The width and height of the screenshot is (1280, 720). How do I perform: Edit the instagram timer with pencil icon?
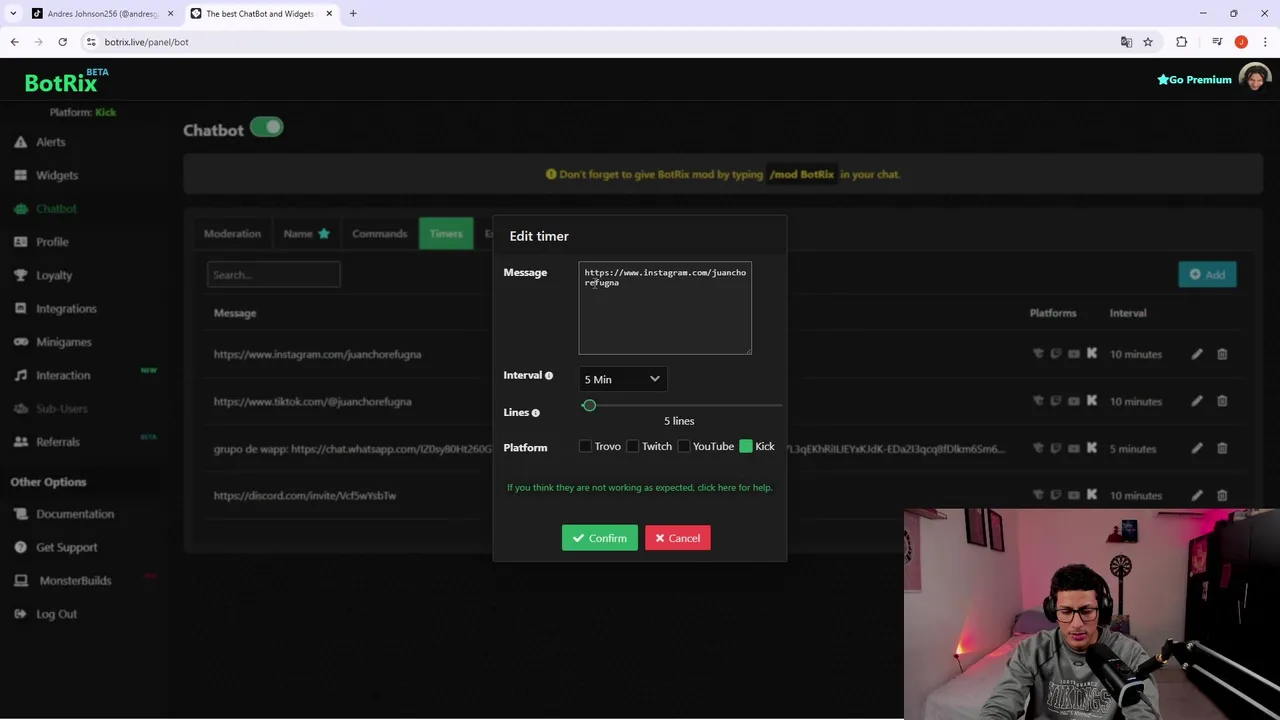click(1197, 354)
